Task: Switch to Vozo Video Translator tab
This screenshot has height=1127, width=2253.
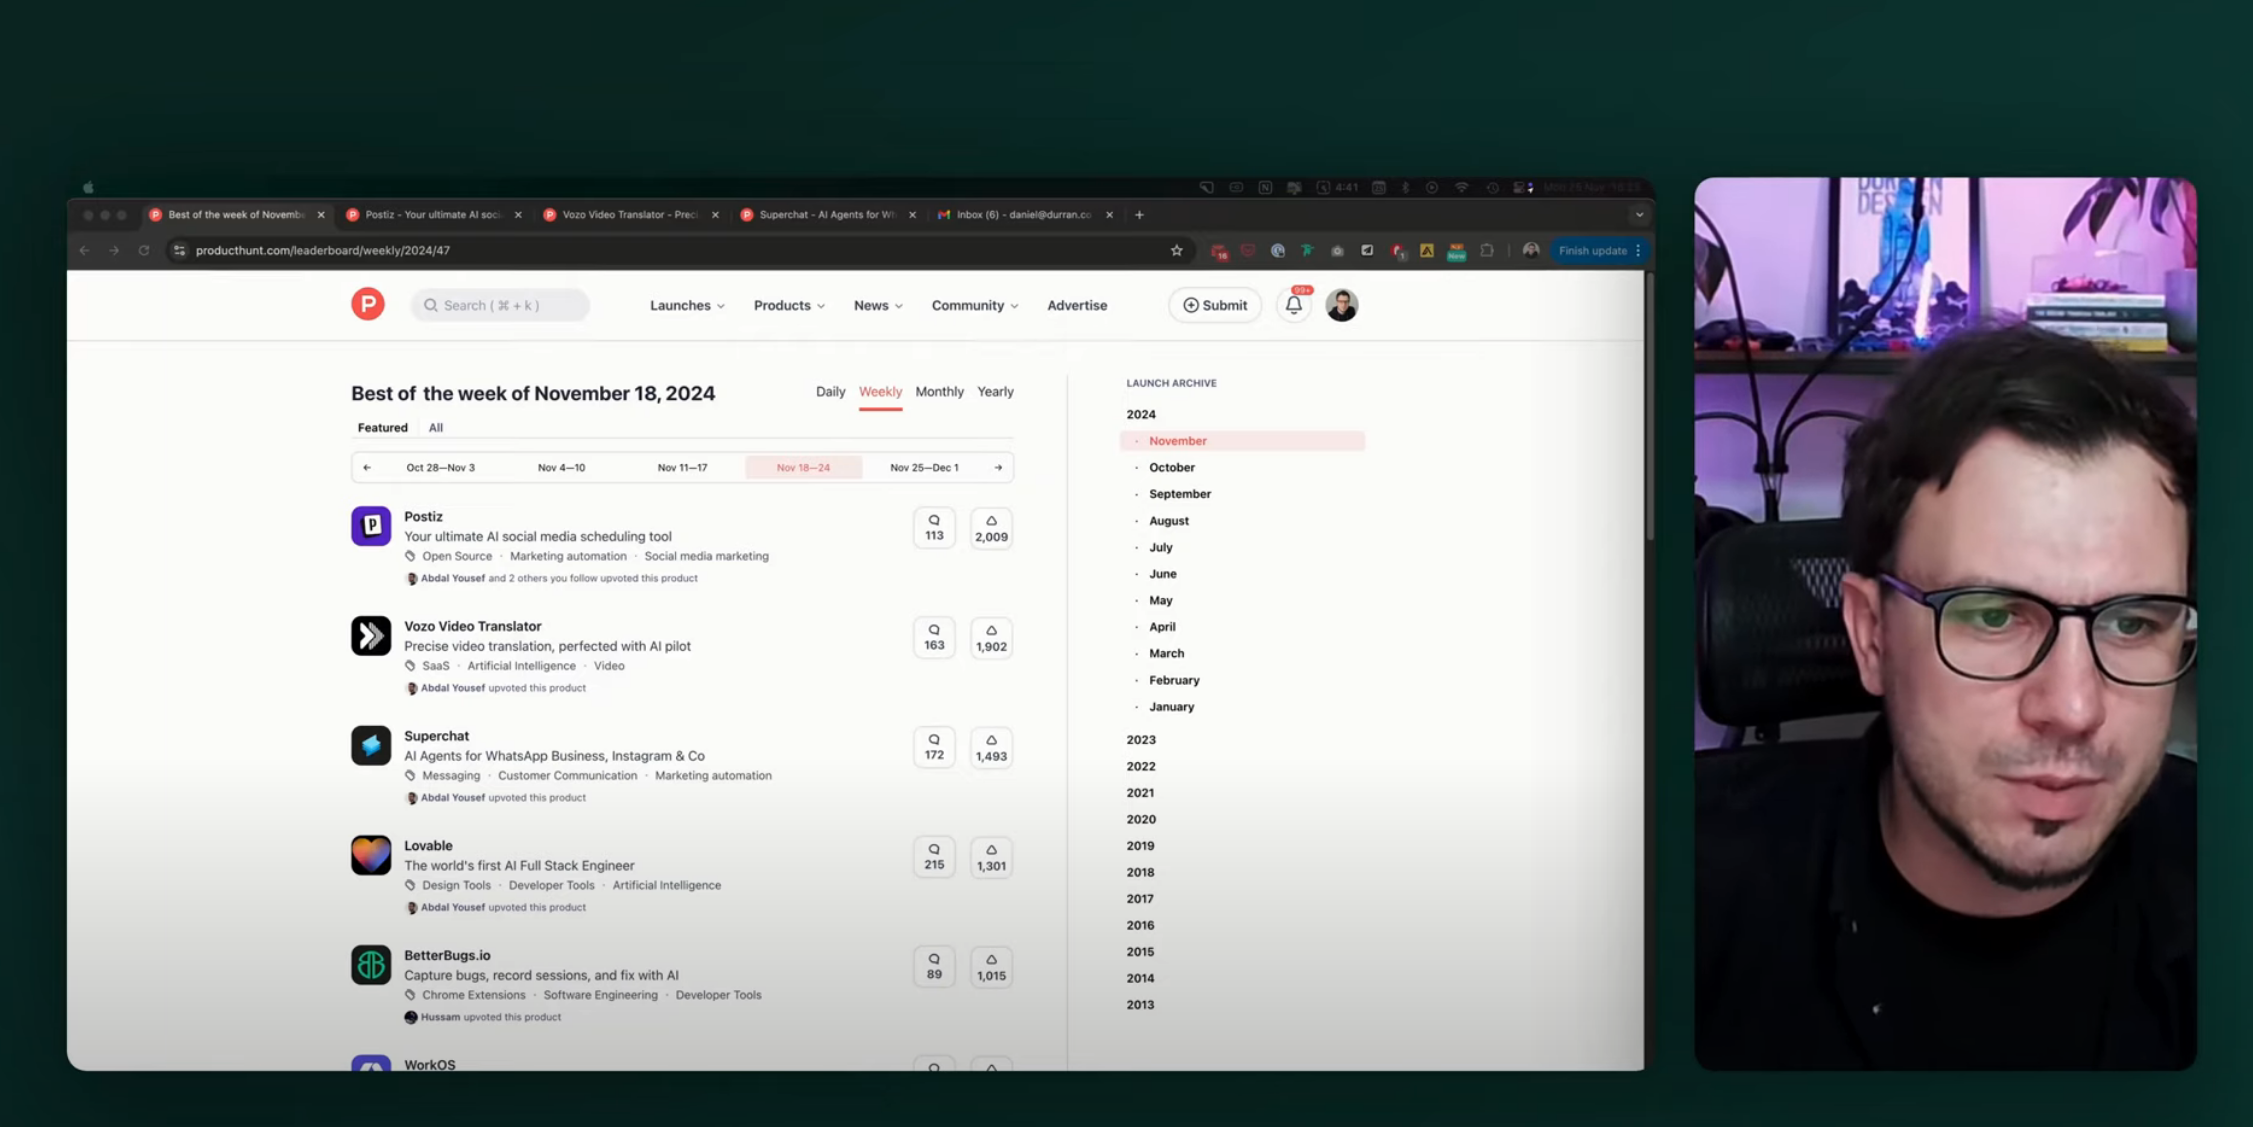Action: pos(630,214)
